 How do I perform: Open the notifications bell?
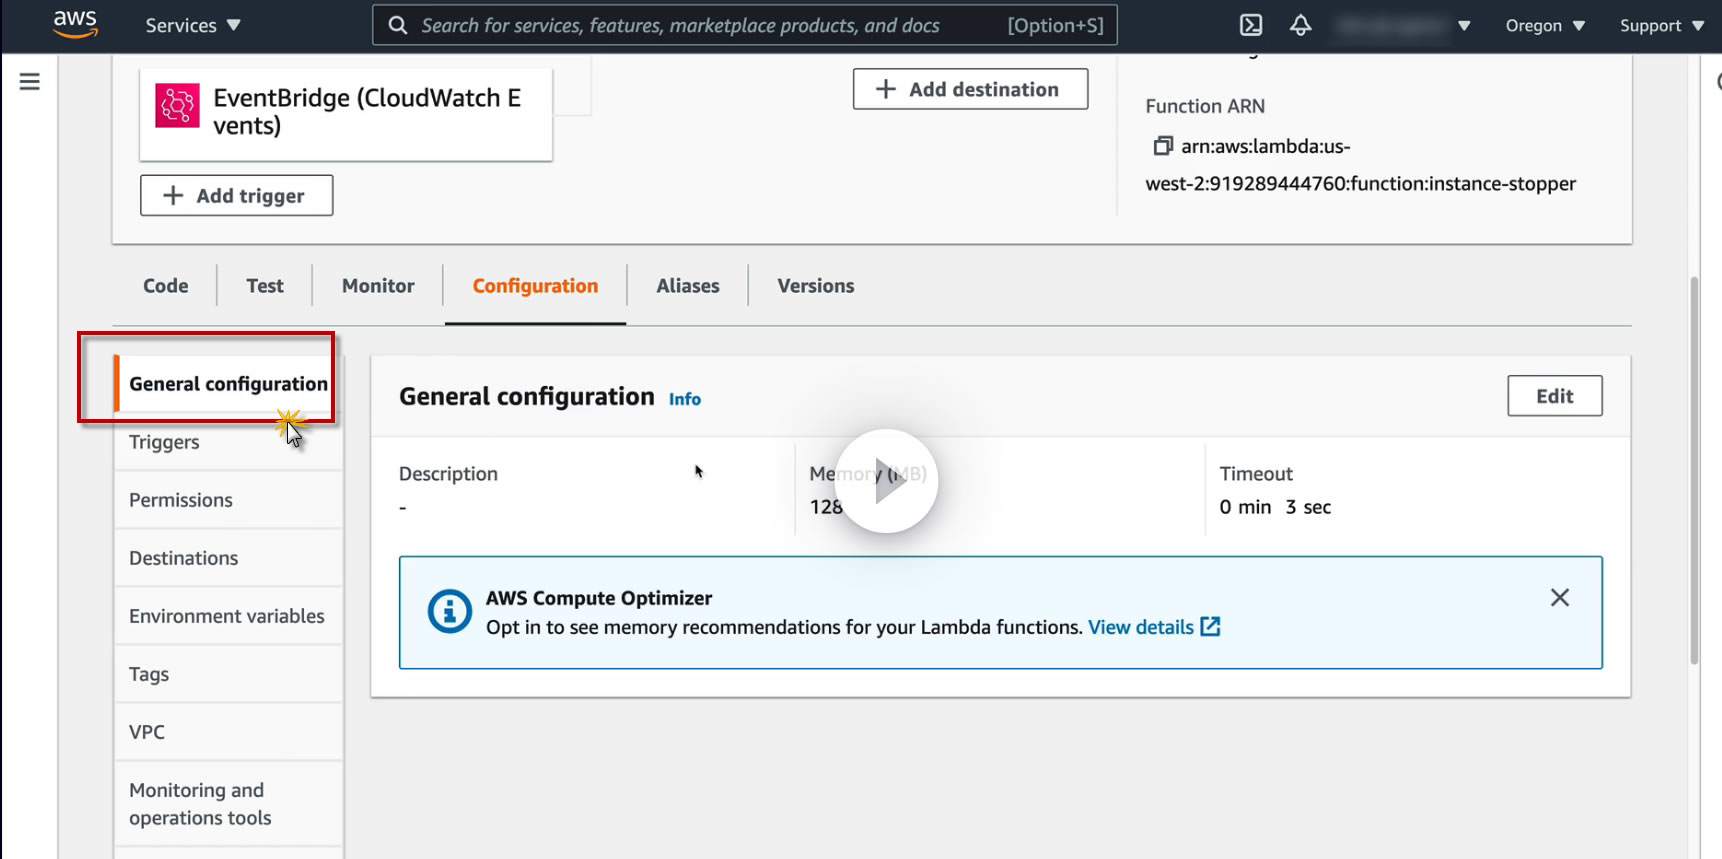tap(1300, 25)
